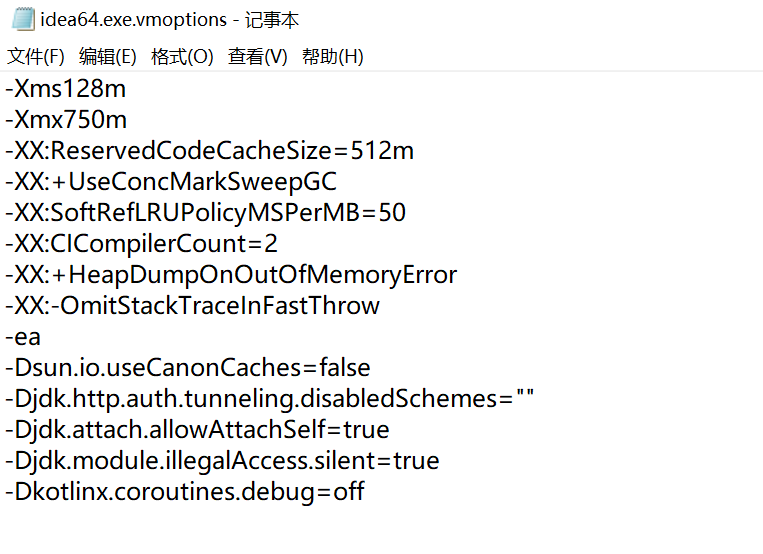763x554 pixels.
Task: Click the ReservedCodeCacheSize=512m line
Action: 210,151
